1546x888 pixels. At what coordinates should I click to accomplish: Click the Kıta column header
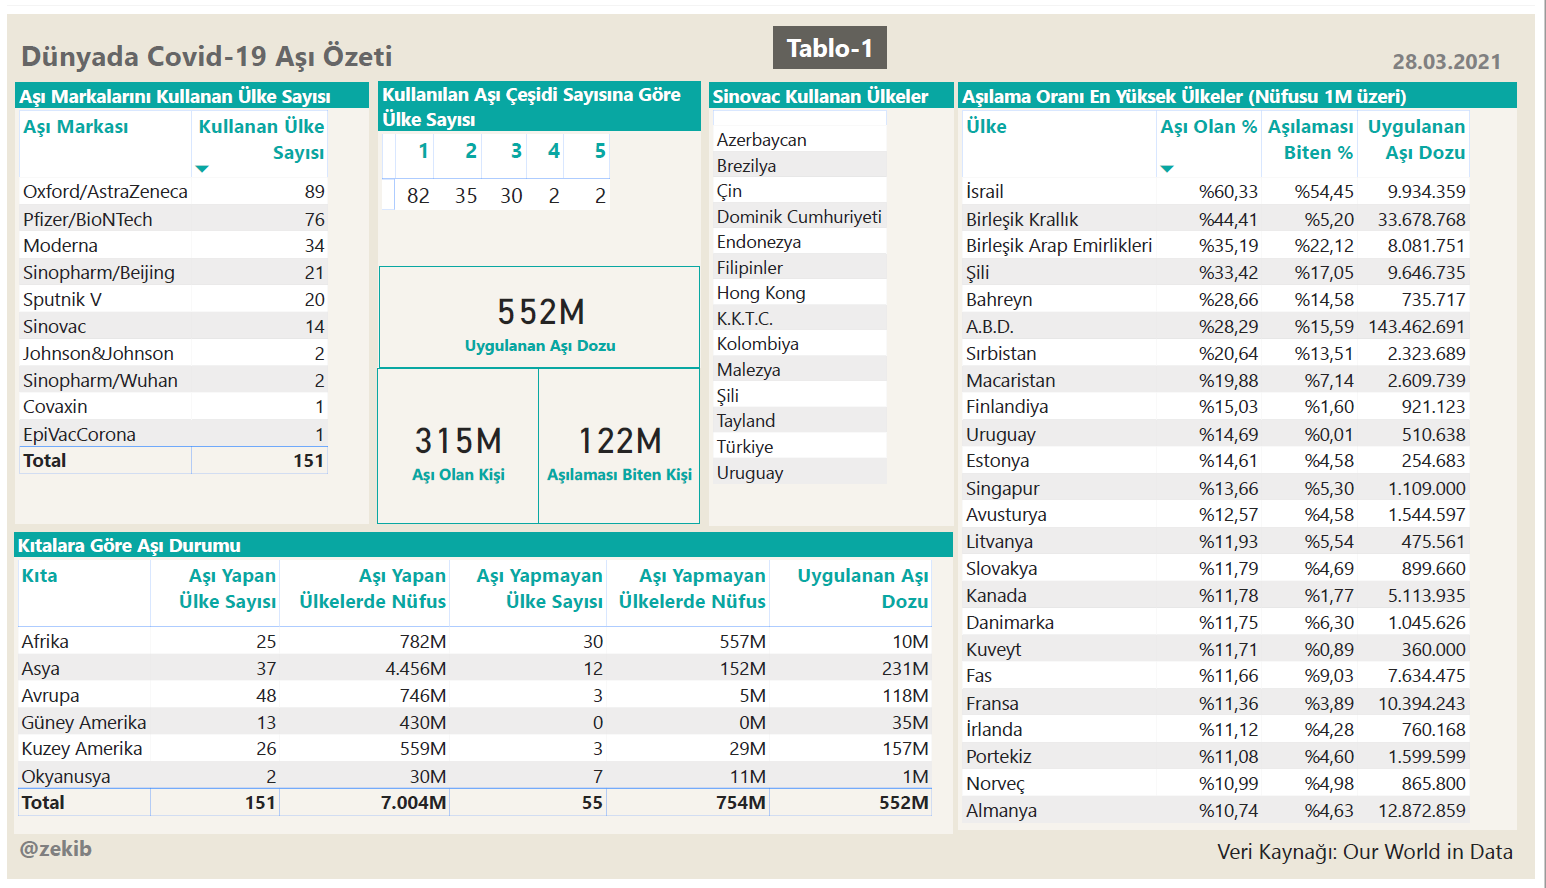[40, 576]
